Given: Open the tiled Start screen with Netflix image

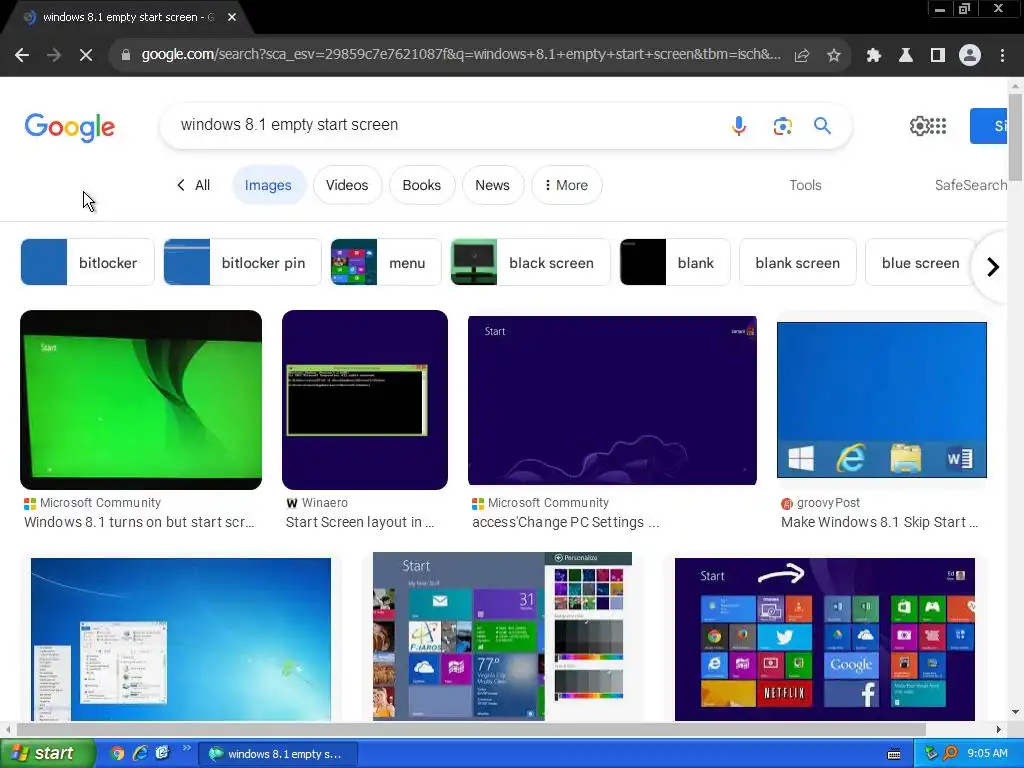Looking at the screenshot, I should [x=825, y=639].
